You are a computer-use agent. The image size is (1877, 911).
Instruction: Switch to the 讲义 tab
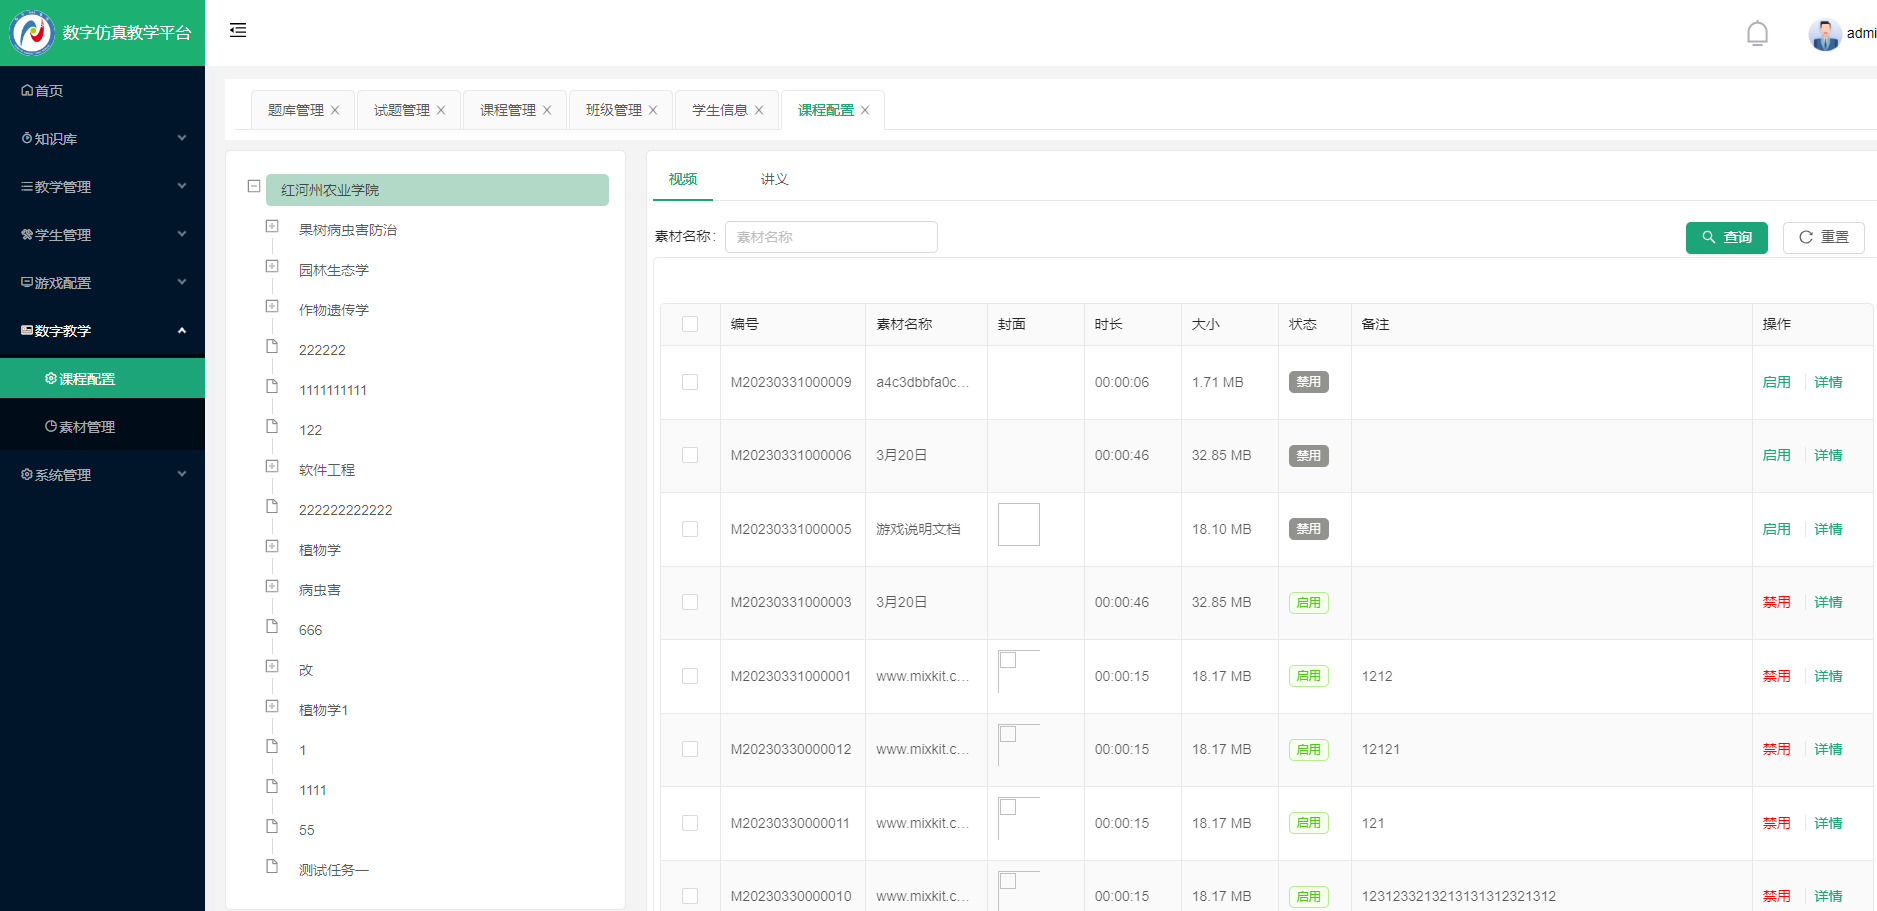[x=775, y=179]
